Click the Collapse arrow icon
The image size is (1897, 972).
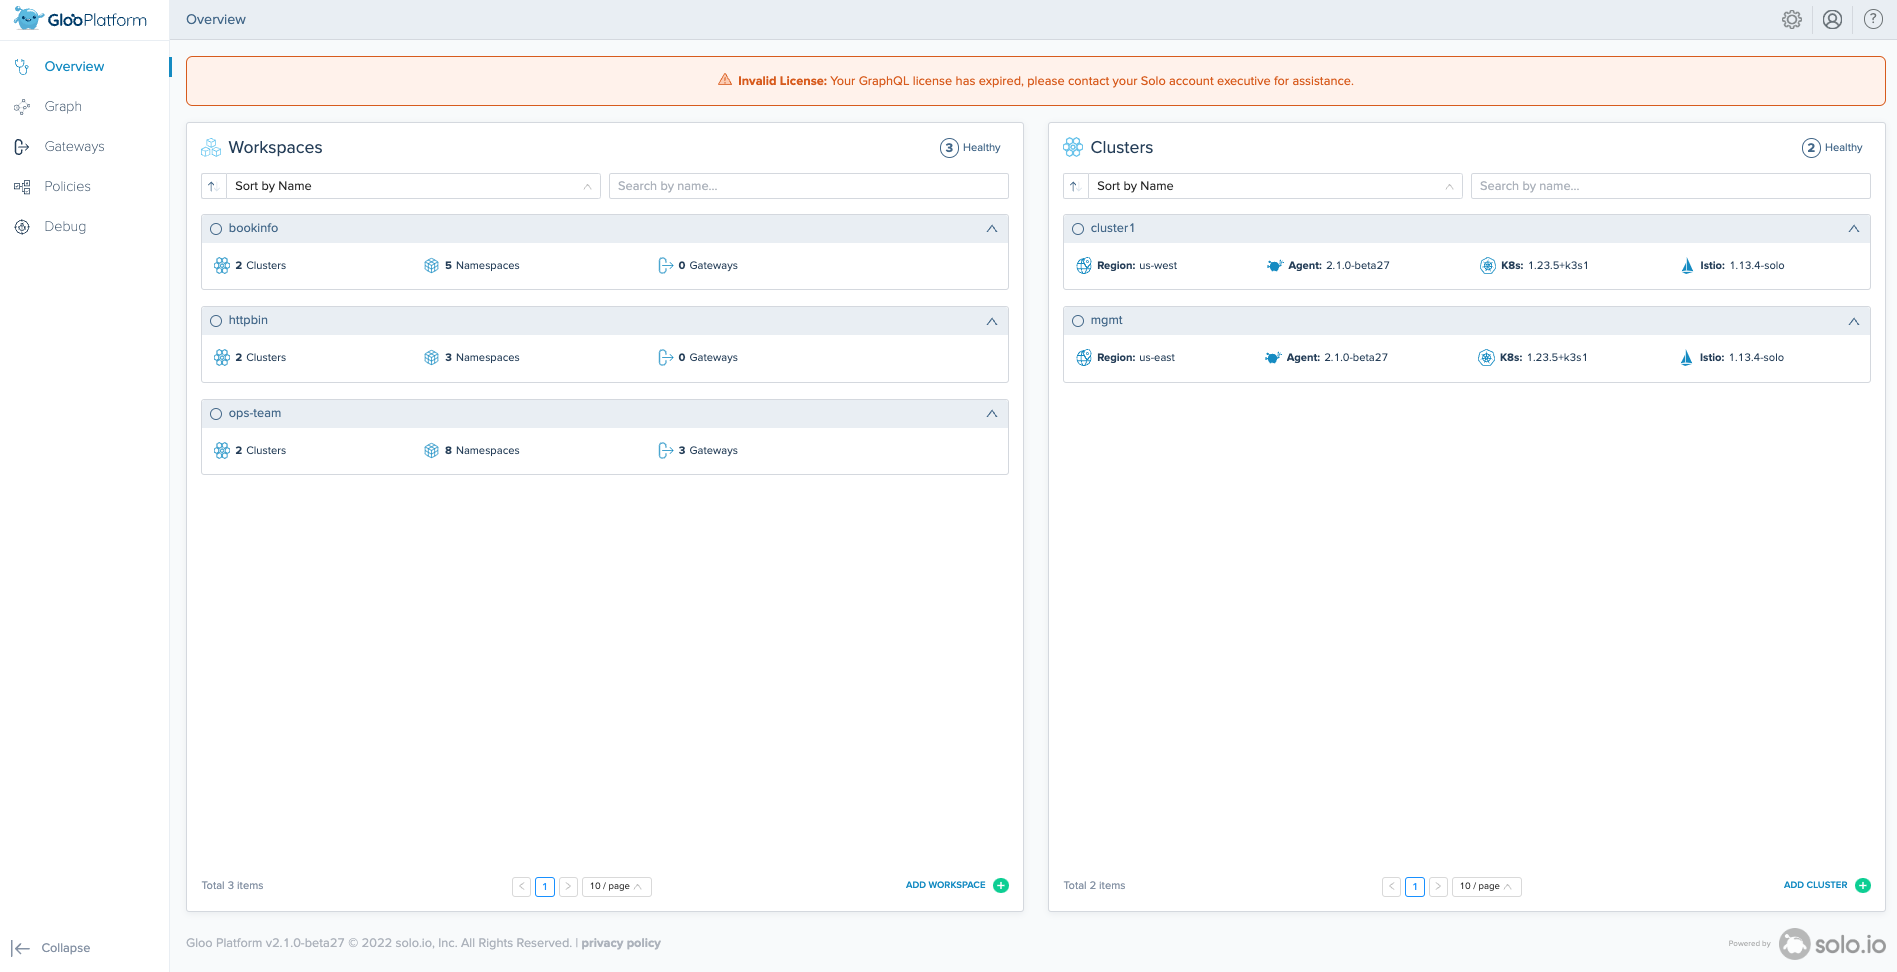pos(20,948)
